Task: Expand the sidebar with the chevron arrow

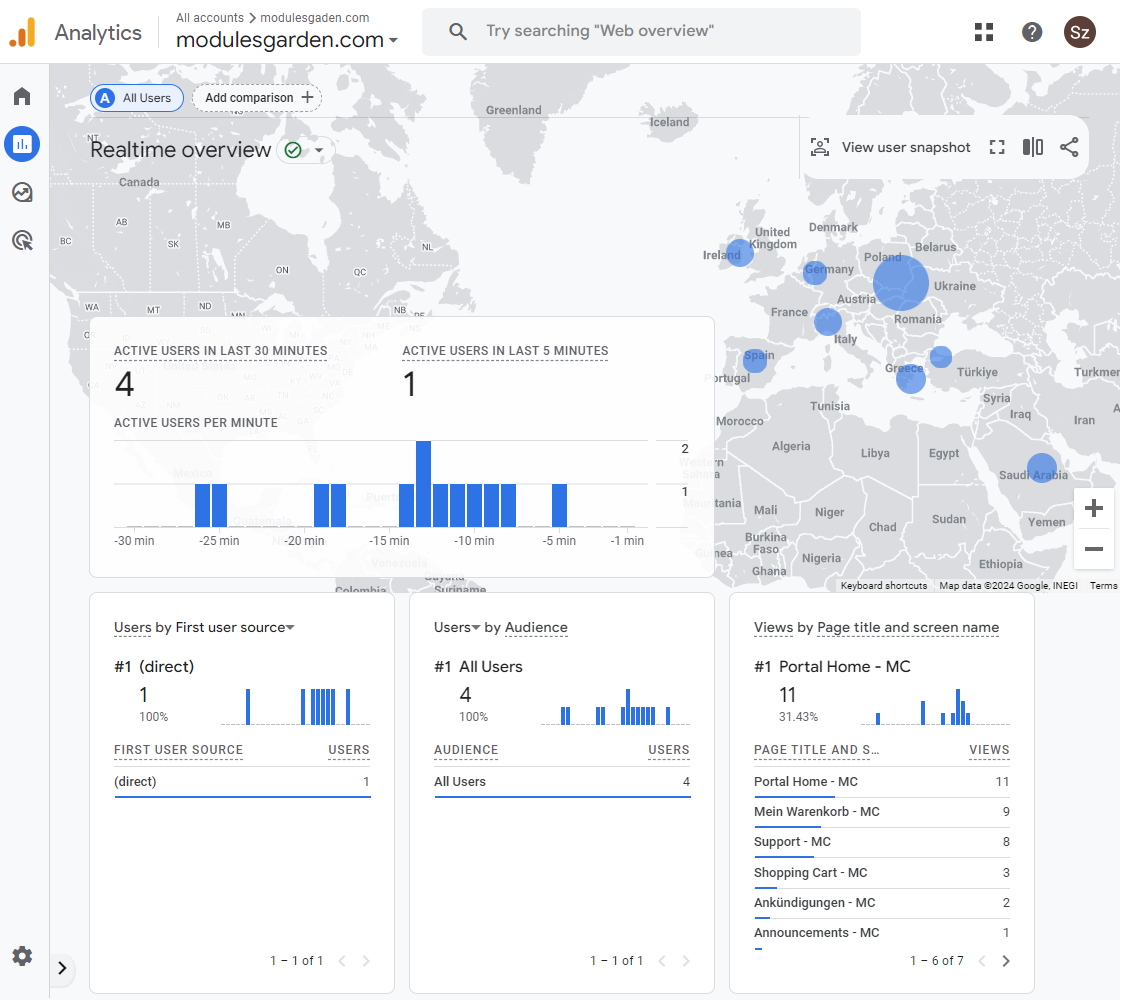Action: (62, 968)
